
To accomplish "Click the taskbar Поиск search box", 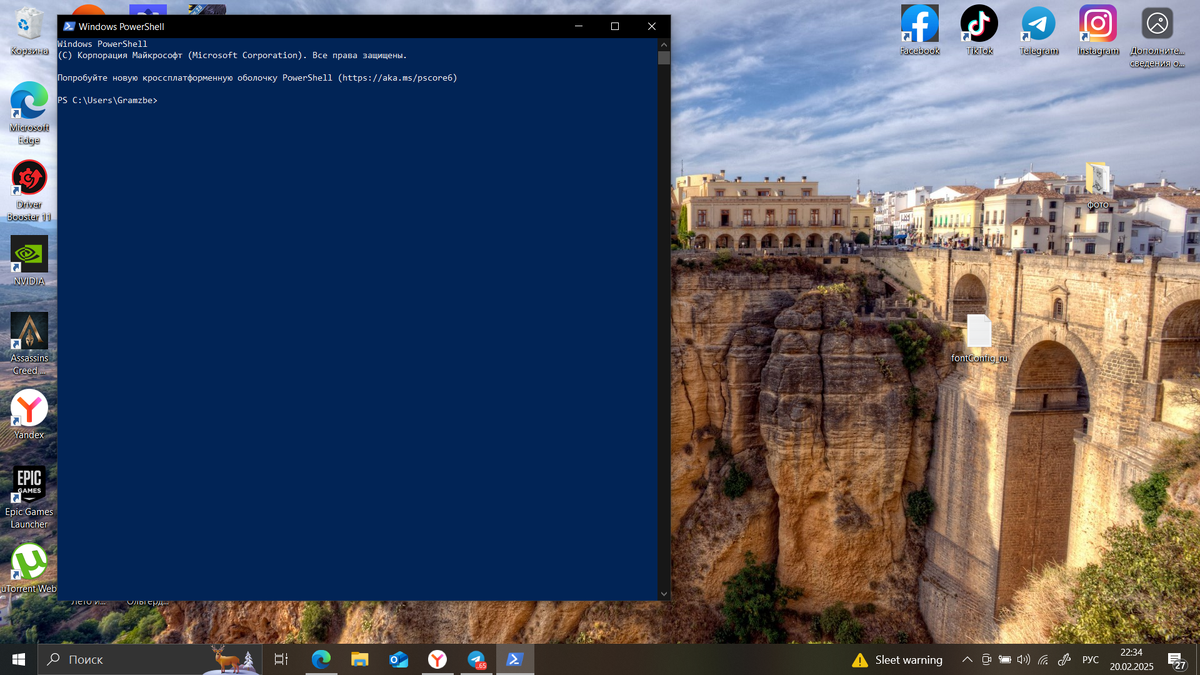I will click(x=150, y=659).
